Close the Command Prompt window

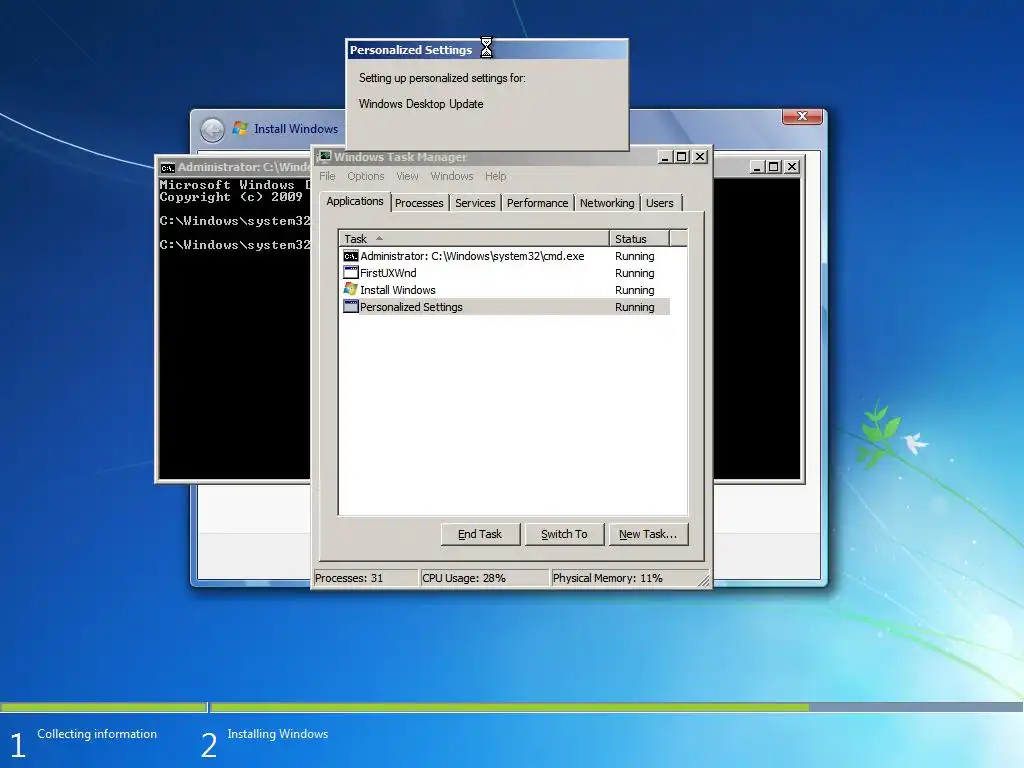tap(792, 167)
